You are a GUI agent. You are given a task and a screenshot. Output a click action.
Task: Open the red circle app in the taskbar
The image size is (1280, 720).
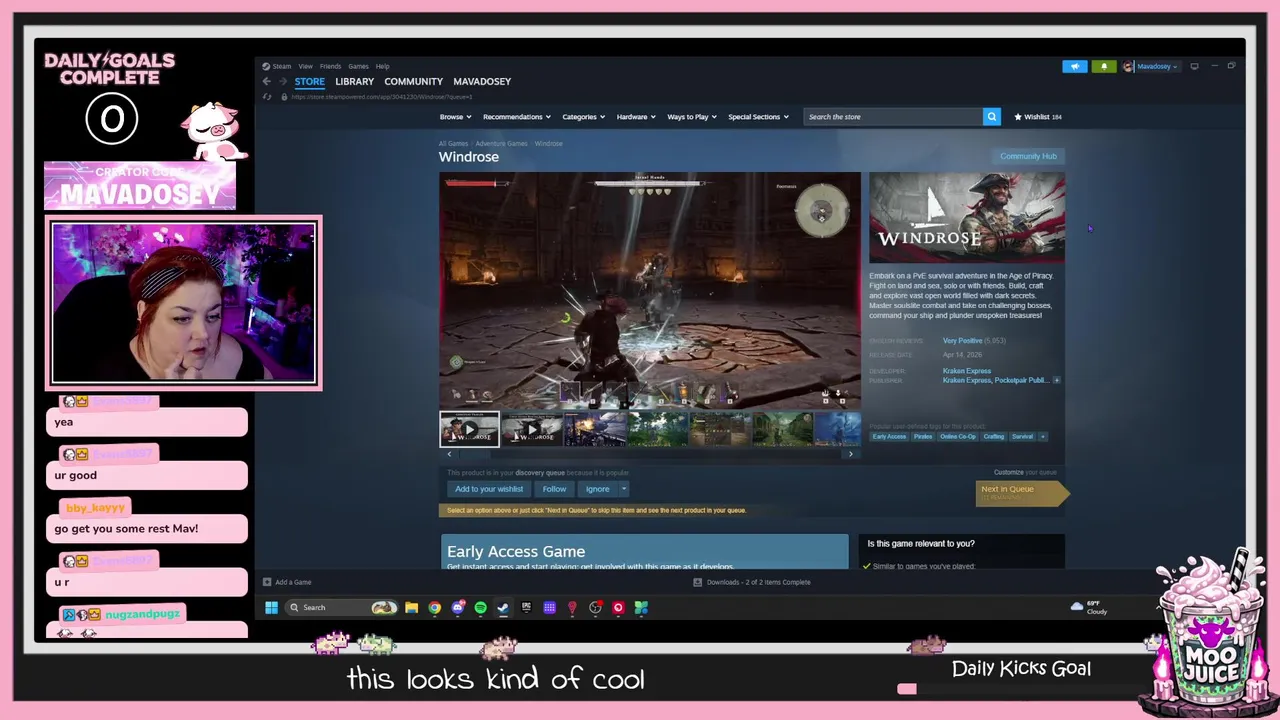click(618, 607)
